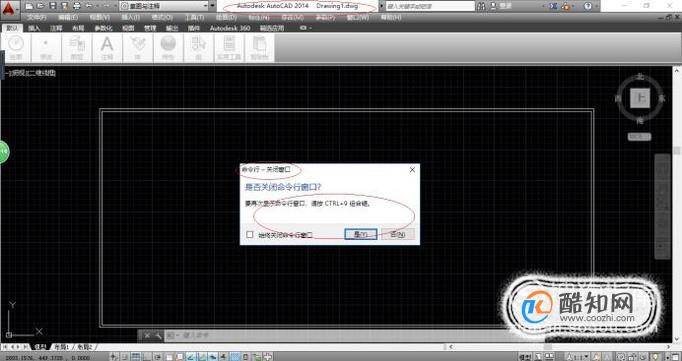Open the Autodesk 360 ribbon tab
This screenshot has height=361, width=682.
pyautogui.click(x=230, y=28)
